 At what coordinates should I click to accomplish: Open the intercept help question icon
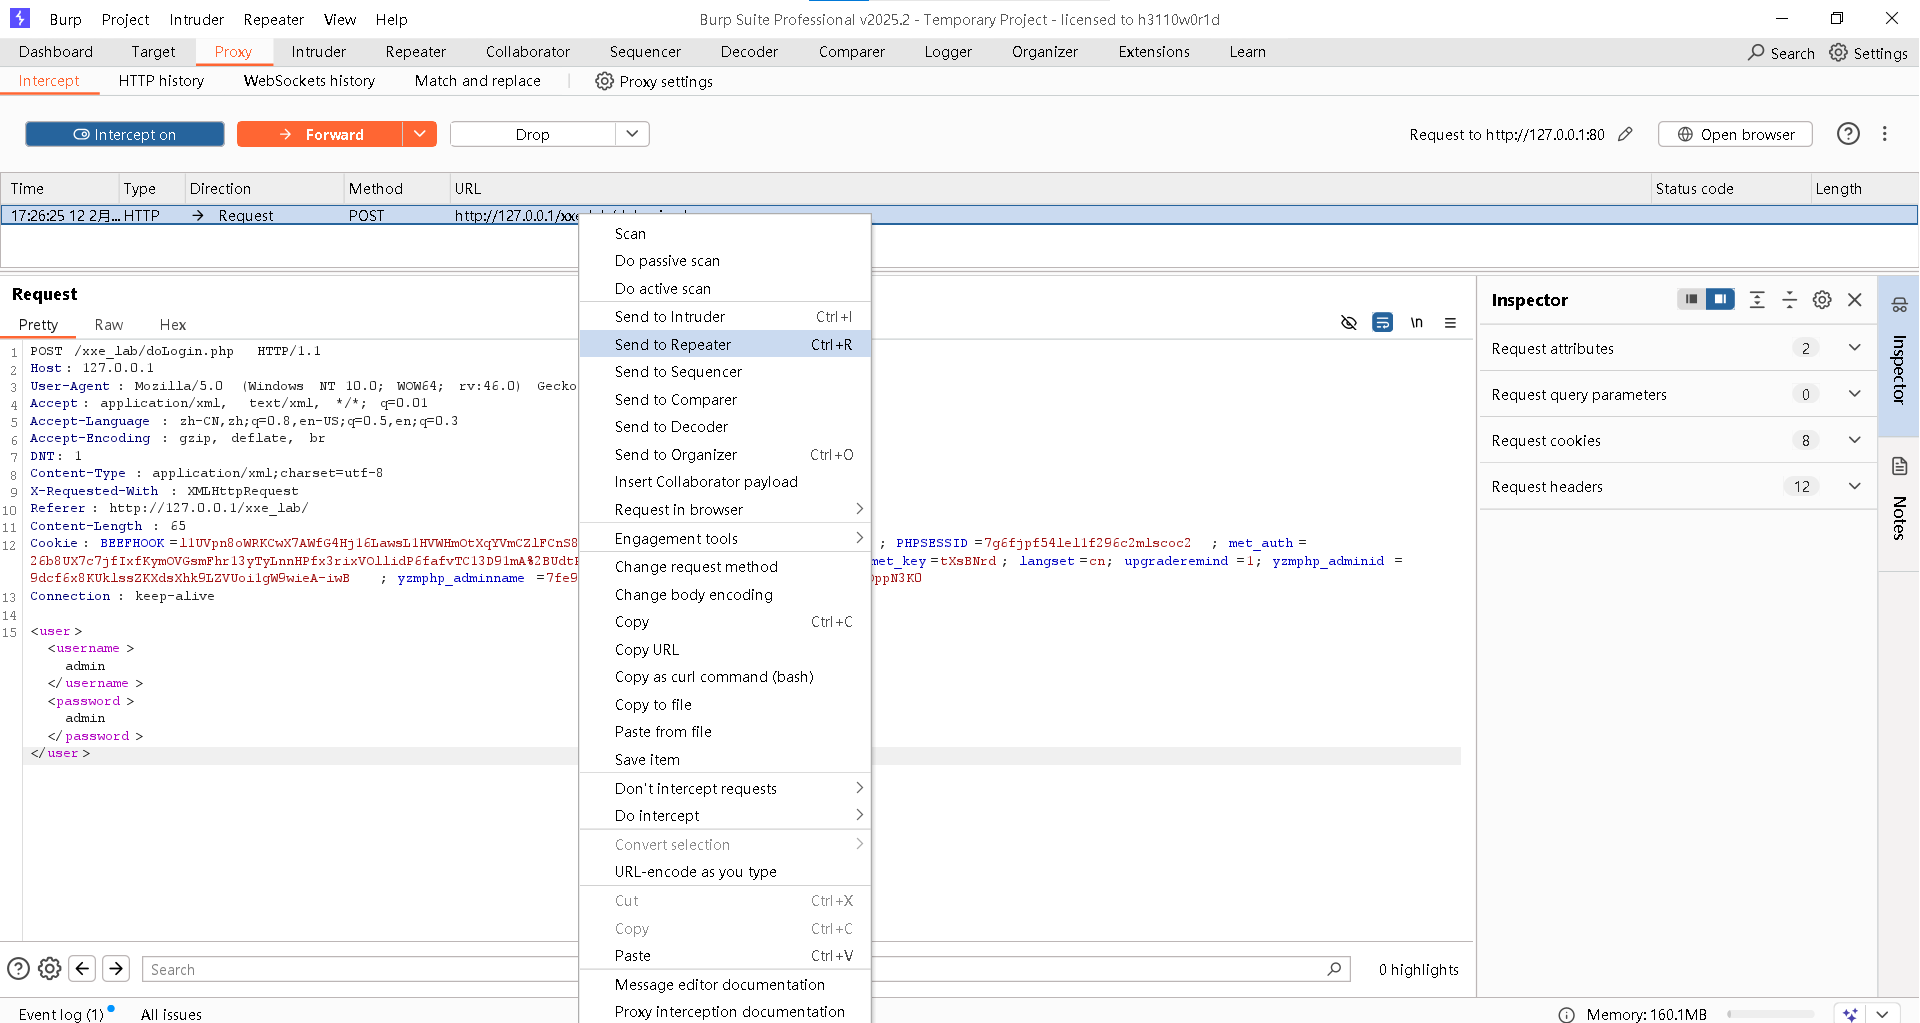[x=1848, y=134]
